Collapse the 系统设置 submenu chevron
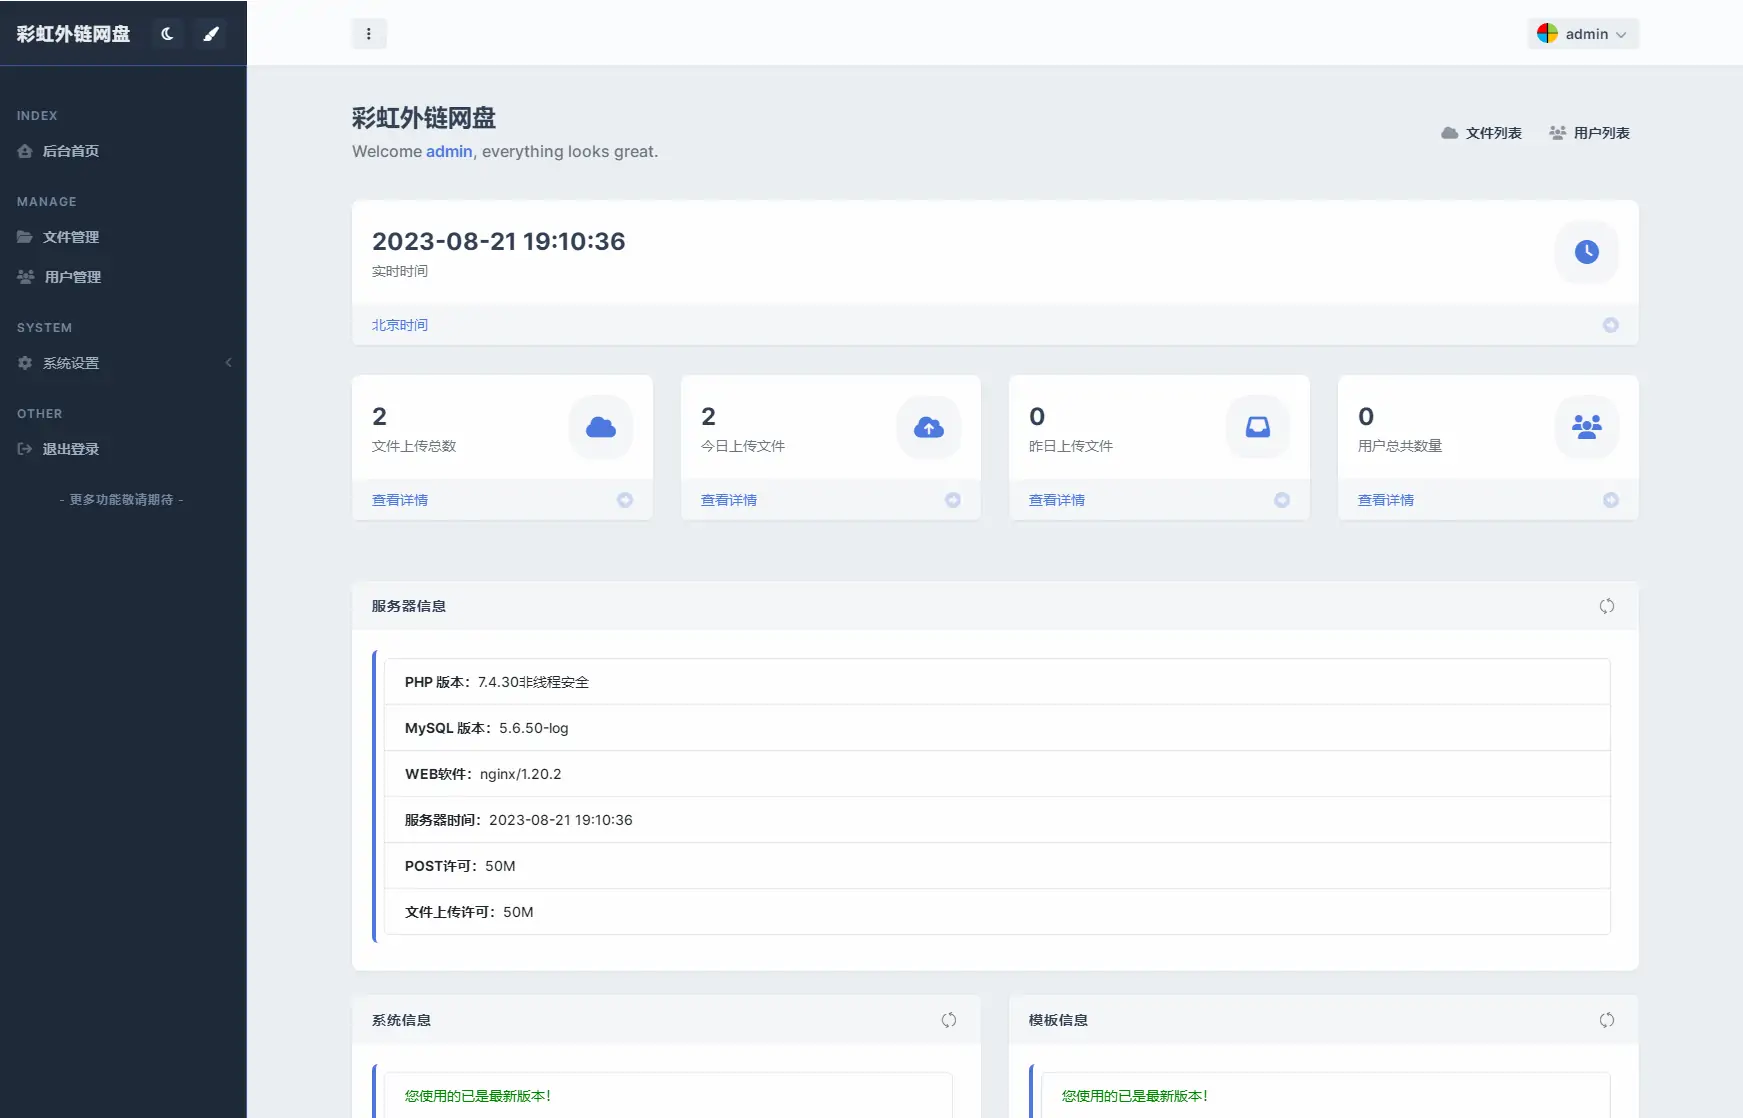 tap(228, 363)
